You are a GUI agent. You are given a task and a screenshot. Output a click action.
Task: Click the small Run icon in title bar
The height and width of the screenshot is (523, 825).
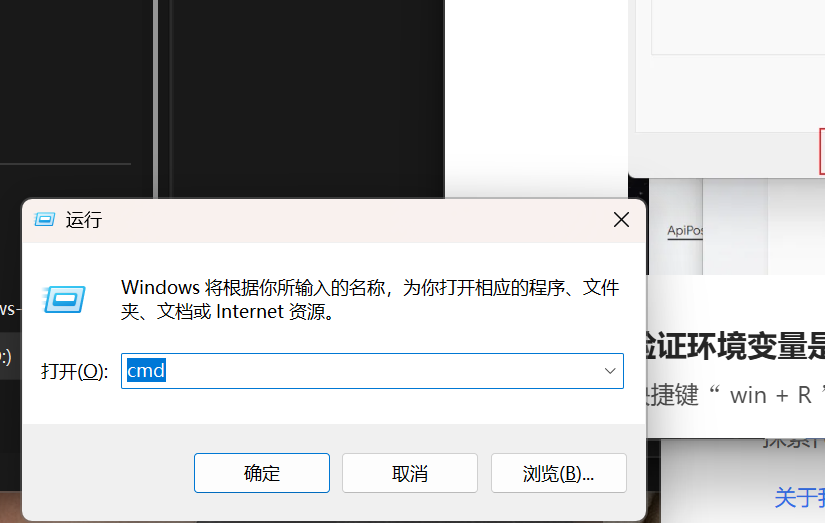[x=44, y=219]
